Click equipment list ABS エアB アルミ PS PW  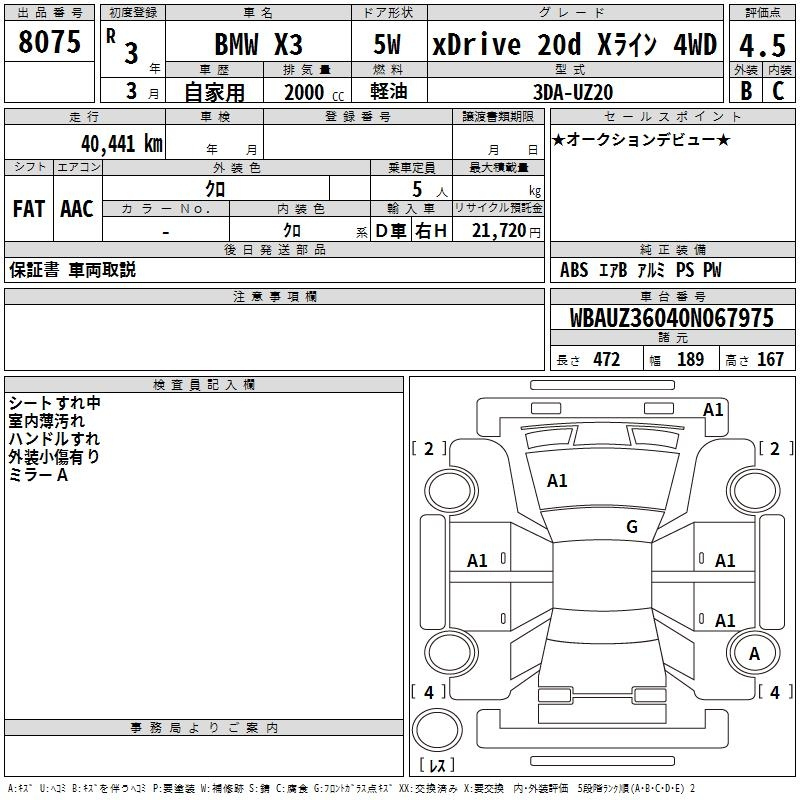[640, 270]
